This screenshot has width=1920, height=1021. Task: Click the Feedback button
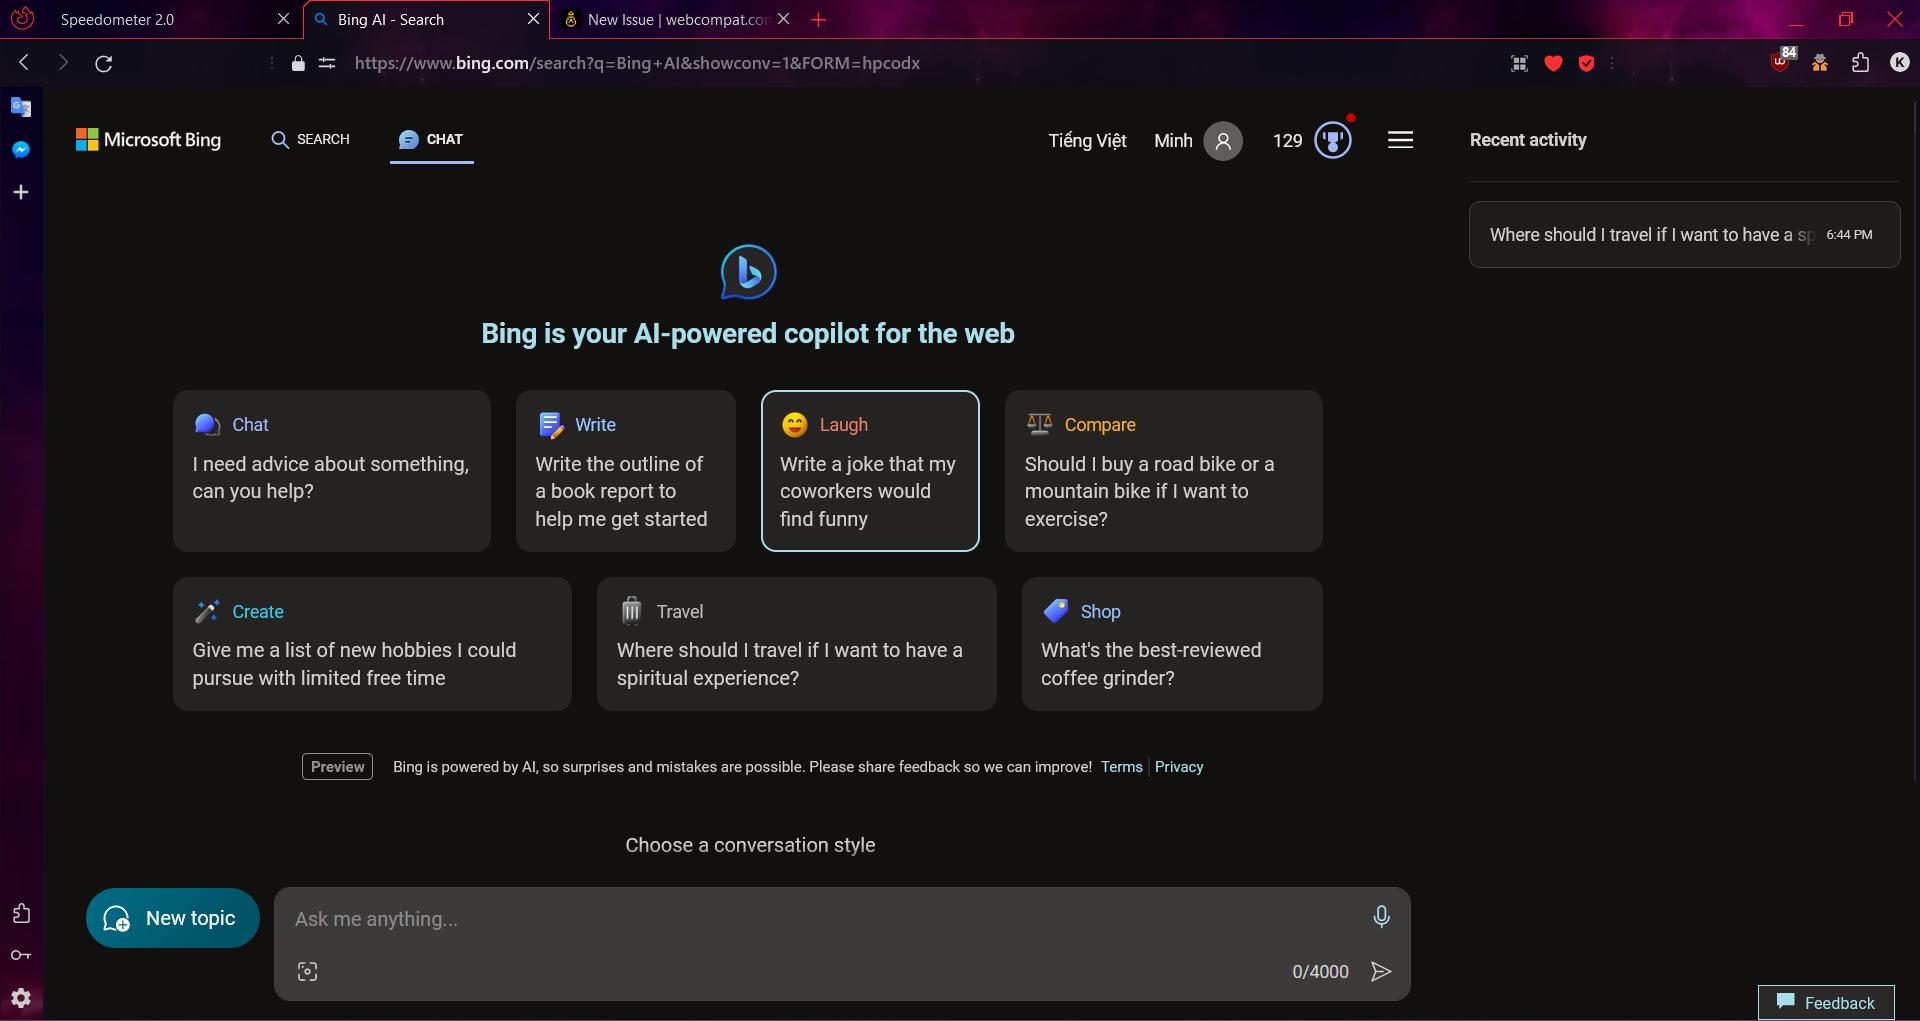tap(1826, 1002)
